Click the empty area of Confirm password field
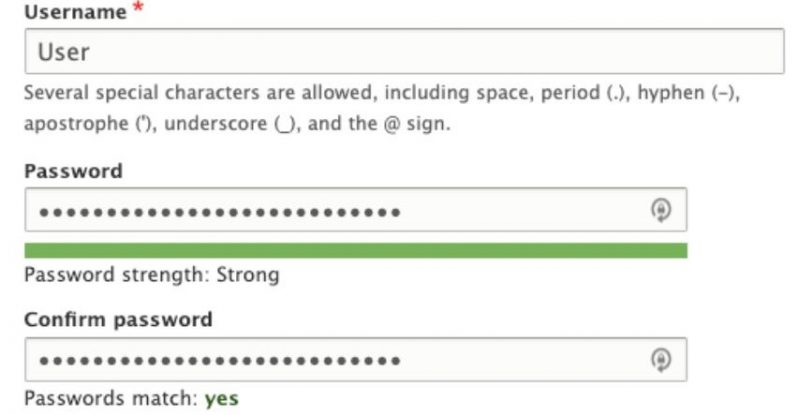The height and width of the screenshot is (415, 812). pyautogui.click(x=520, y=359)
